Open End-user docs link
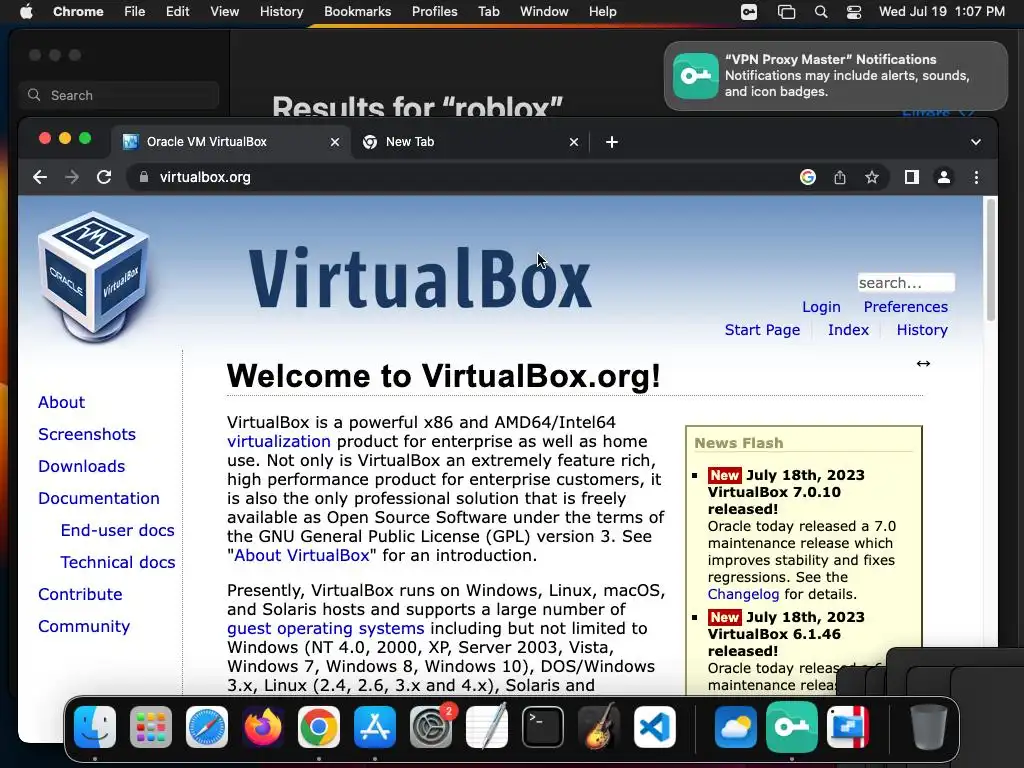This screenshot has width=1024, height=768. tap(118, 530)
